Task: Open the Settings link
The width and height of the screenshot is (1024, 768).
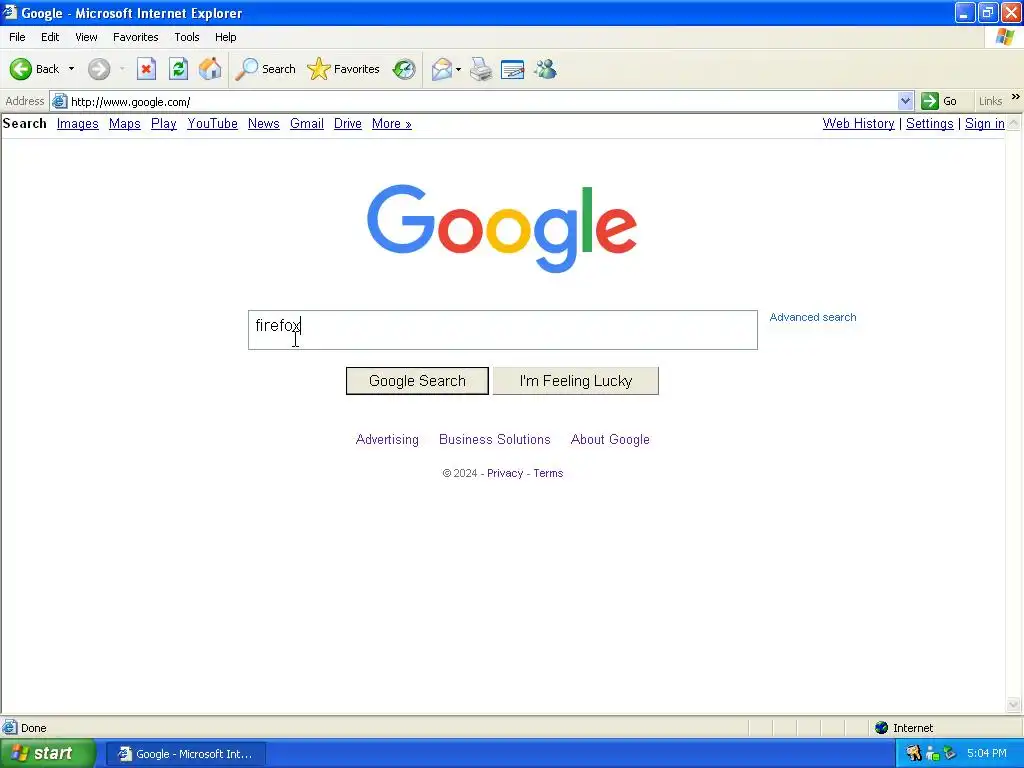Action: (929, 124)
